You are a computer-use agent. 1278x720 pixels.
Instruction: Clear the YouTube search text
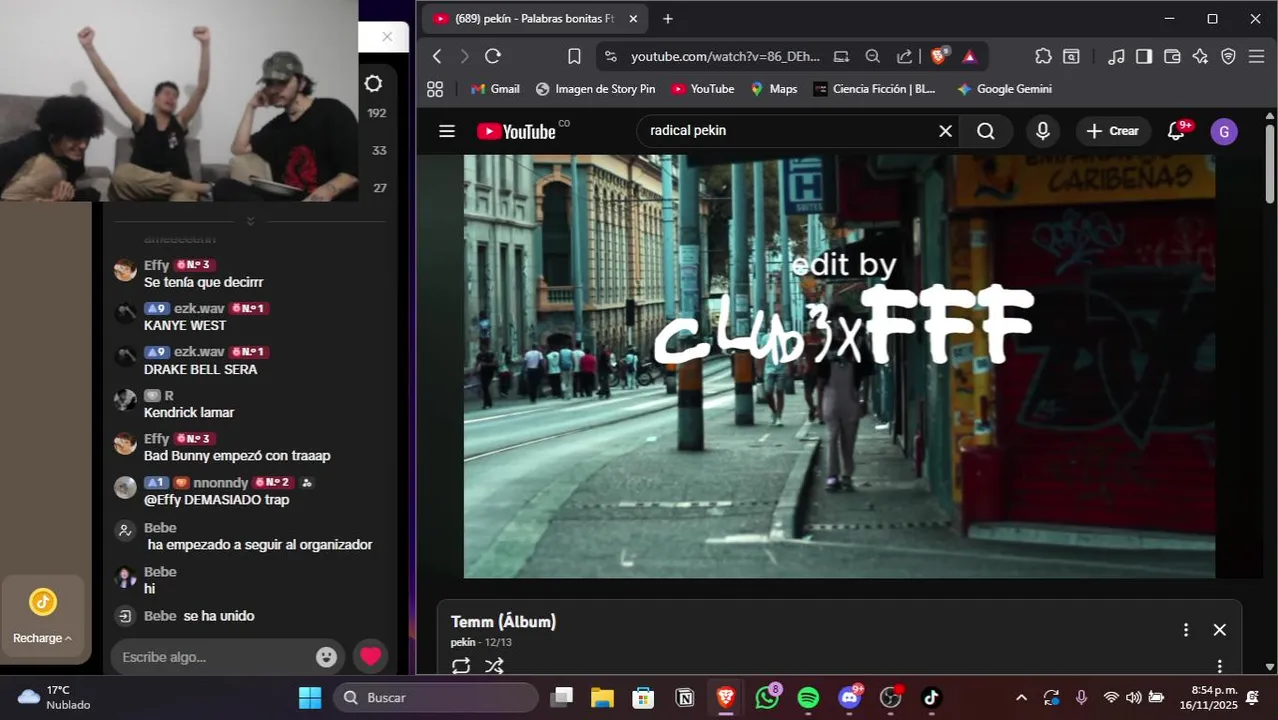(x=945, y=131)
